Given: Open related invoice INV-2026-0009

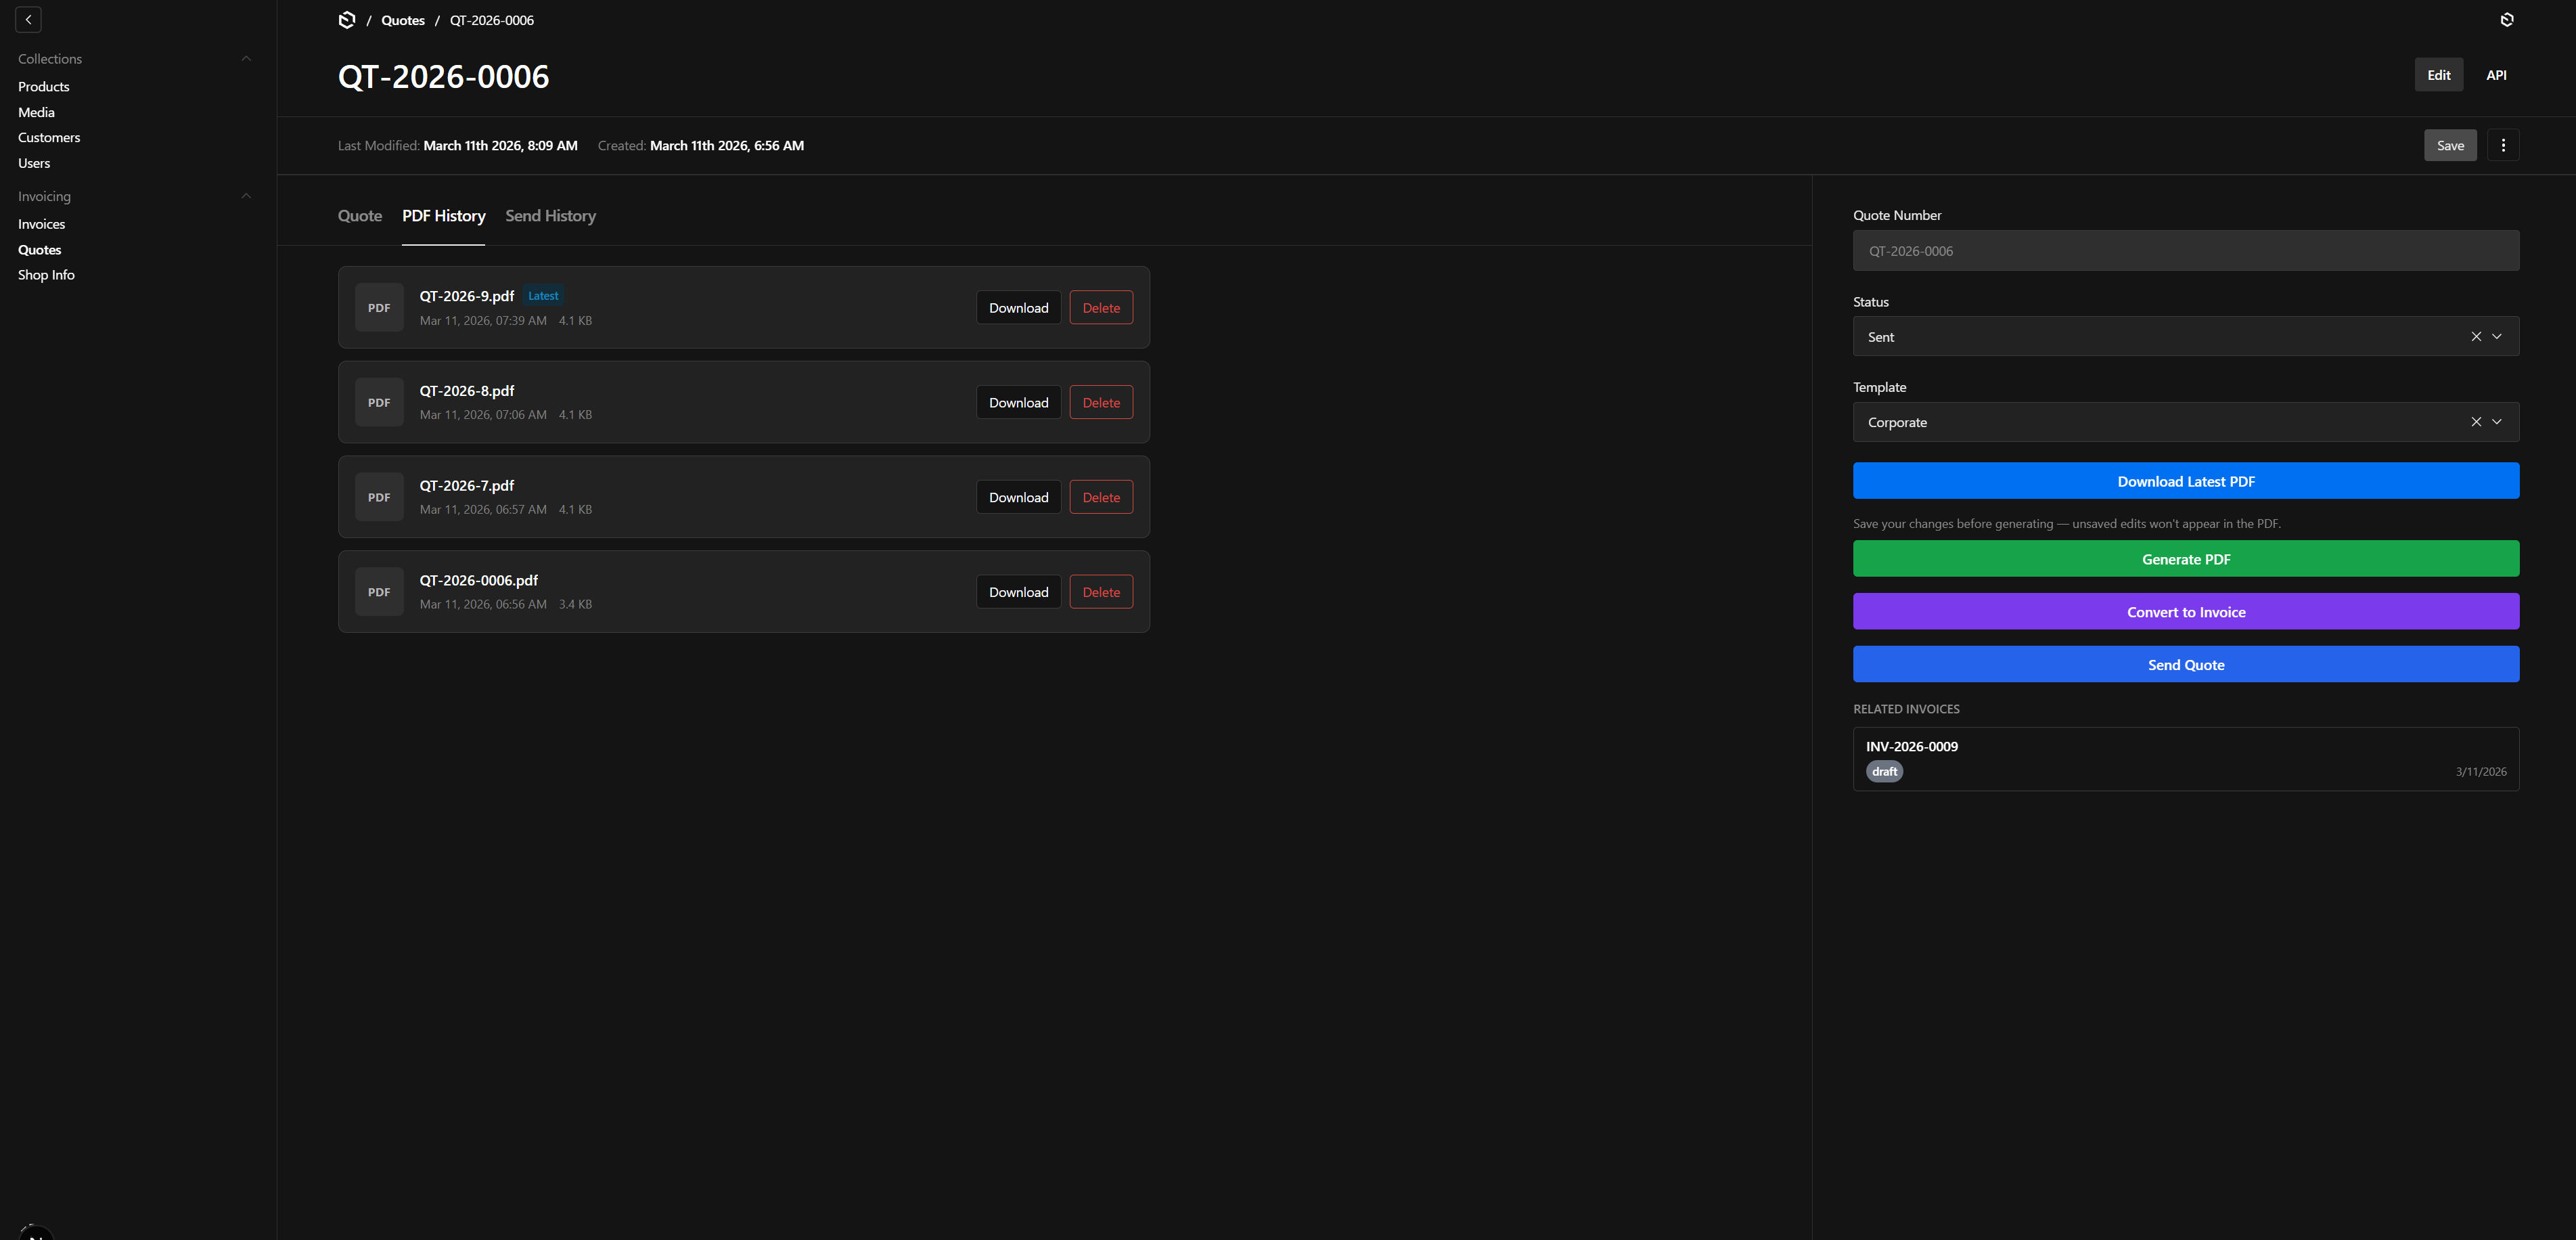Looking at the screenshot, I should tap(2186, 759).
